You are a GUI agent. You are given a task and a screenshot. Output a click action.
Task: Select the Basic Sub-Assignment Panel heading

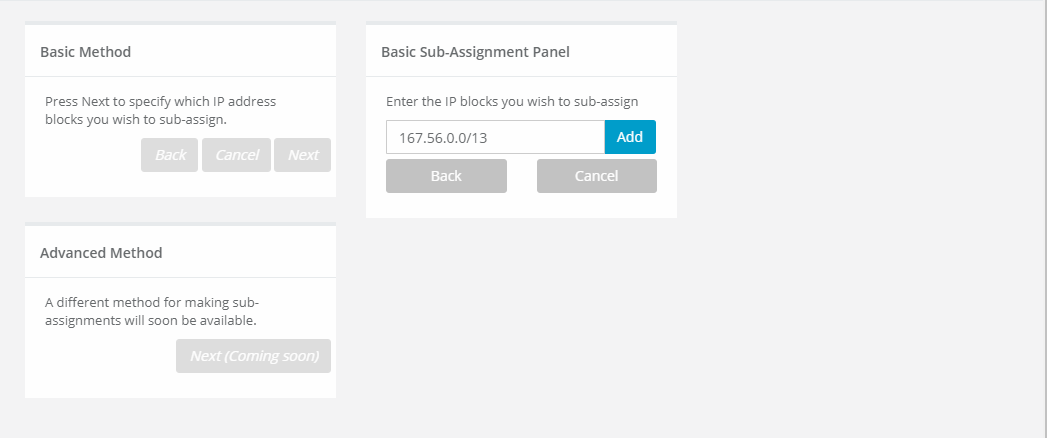click(x=475, y=51)
